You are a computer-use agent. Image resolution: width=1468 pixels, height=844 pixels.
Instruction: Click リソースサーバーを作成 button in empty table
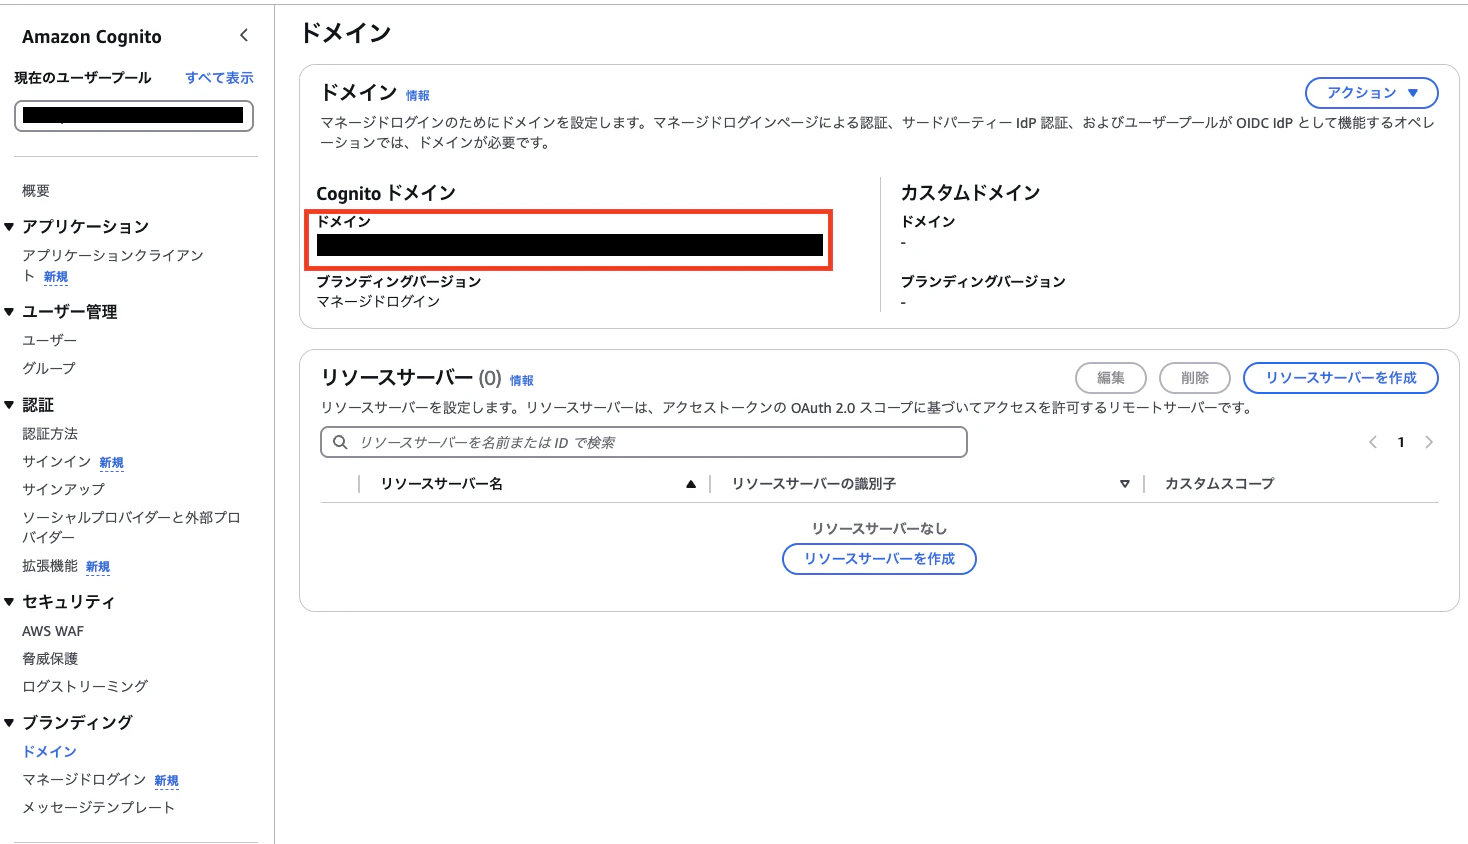click(879, 559)
